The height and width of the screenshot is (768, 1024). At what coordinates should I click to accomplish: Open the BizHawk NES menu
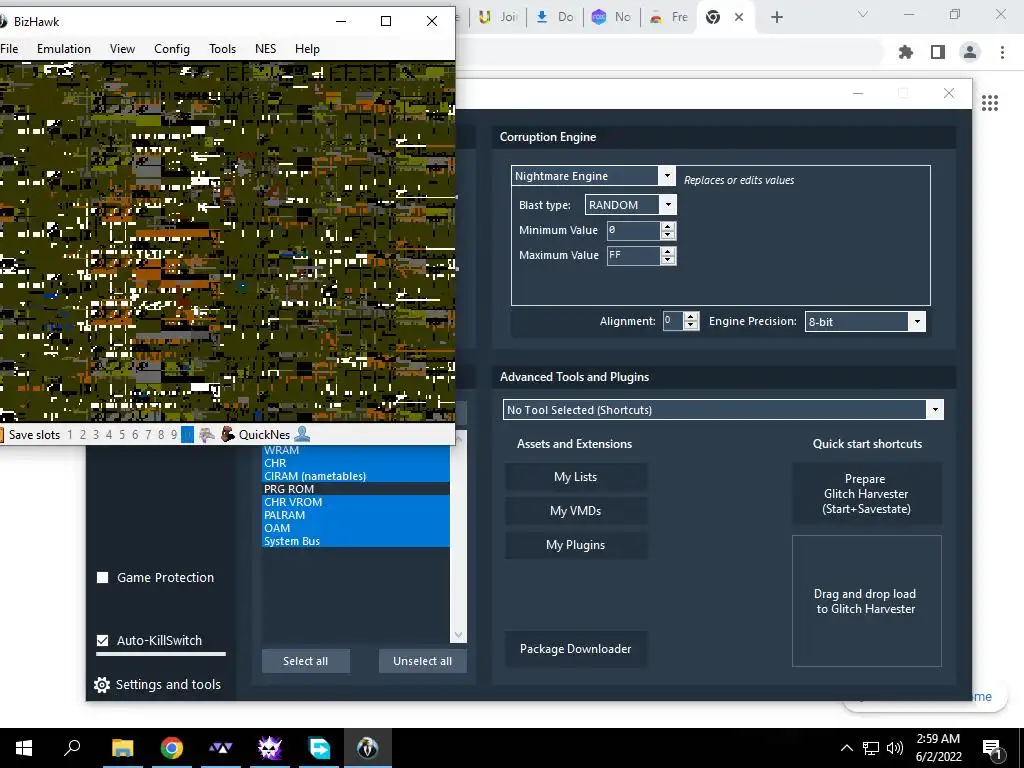[265, 49]
